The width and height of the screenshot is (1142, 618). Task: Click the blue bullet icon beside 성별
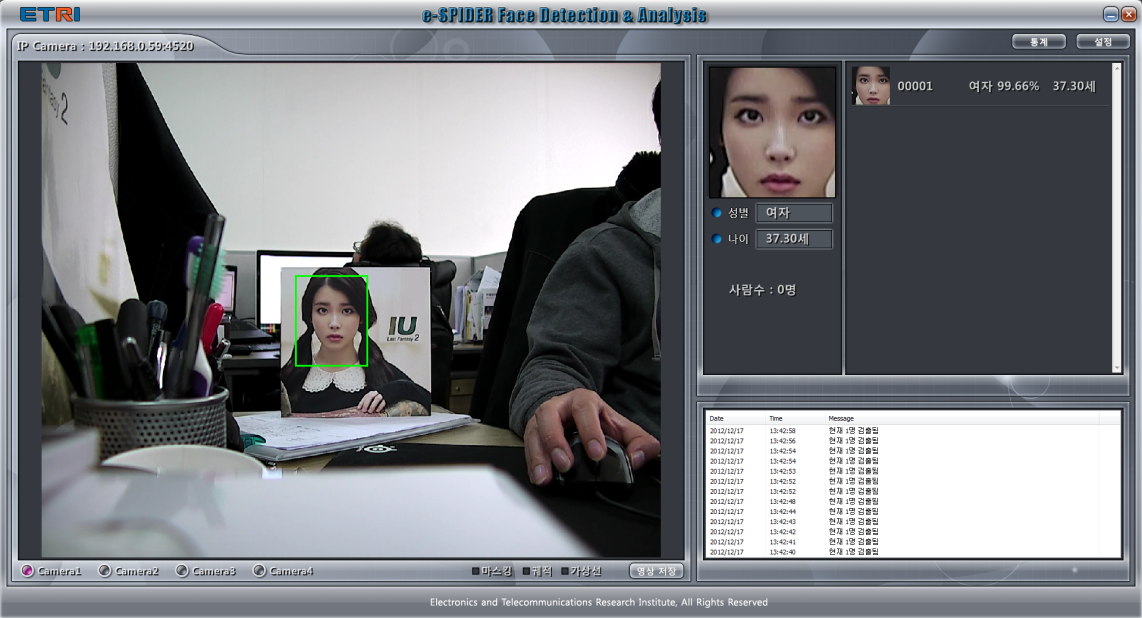(716, 213)
